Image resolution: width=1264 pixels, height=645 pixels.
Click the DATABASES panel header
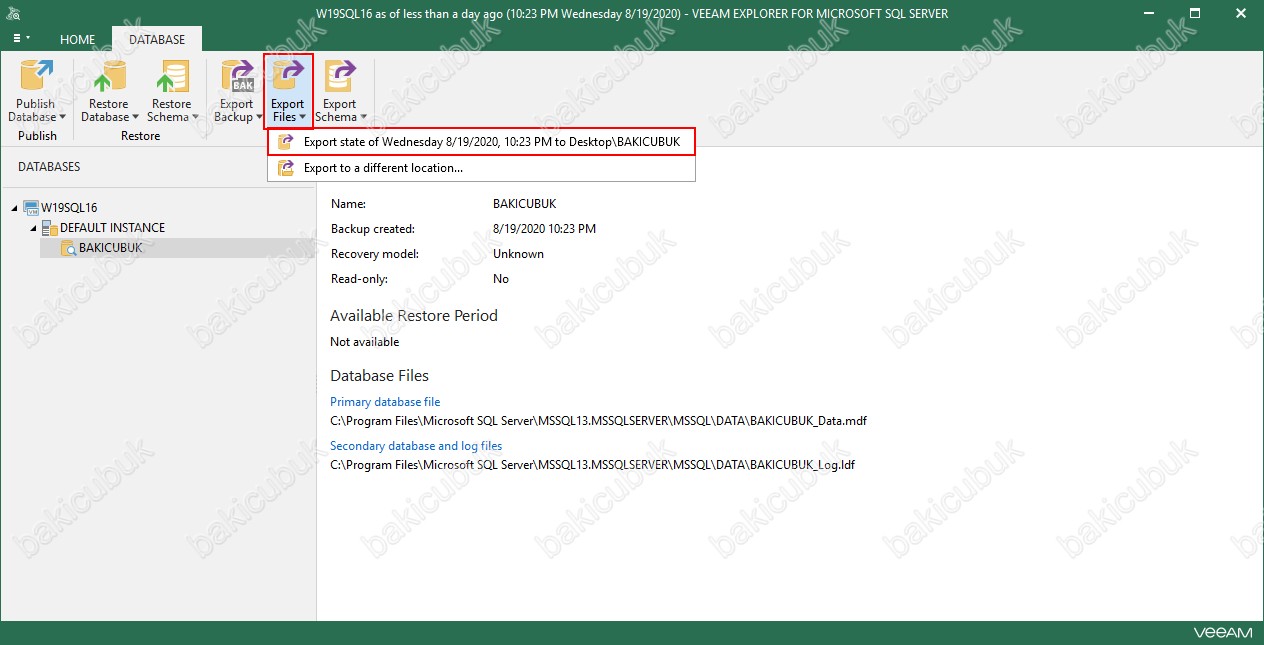(49, 167)
